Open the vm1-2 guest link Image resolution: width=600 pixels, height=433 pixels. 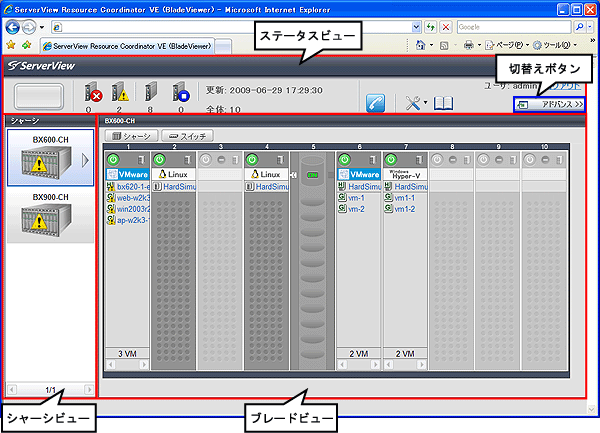coord(405,209)
